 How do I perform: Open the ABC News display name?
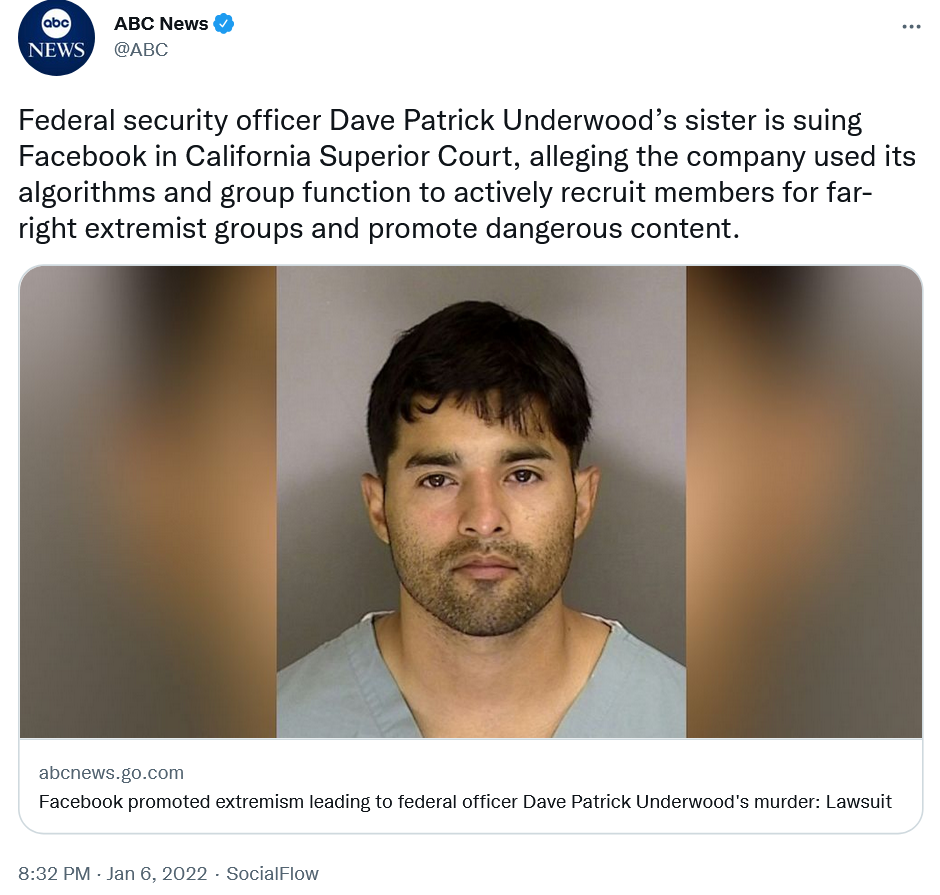coord(161,24)
